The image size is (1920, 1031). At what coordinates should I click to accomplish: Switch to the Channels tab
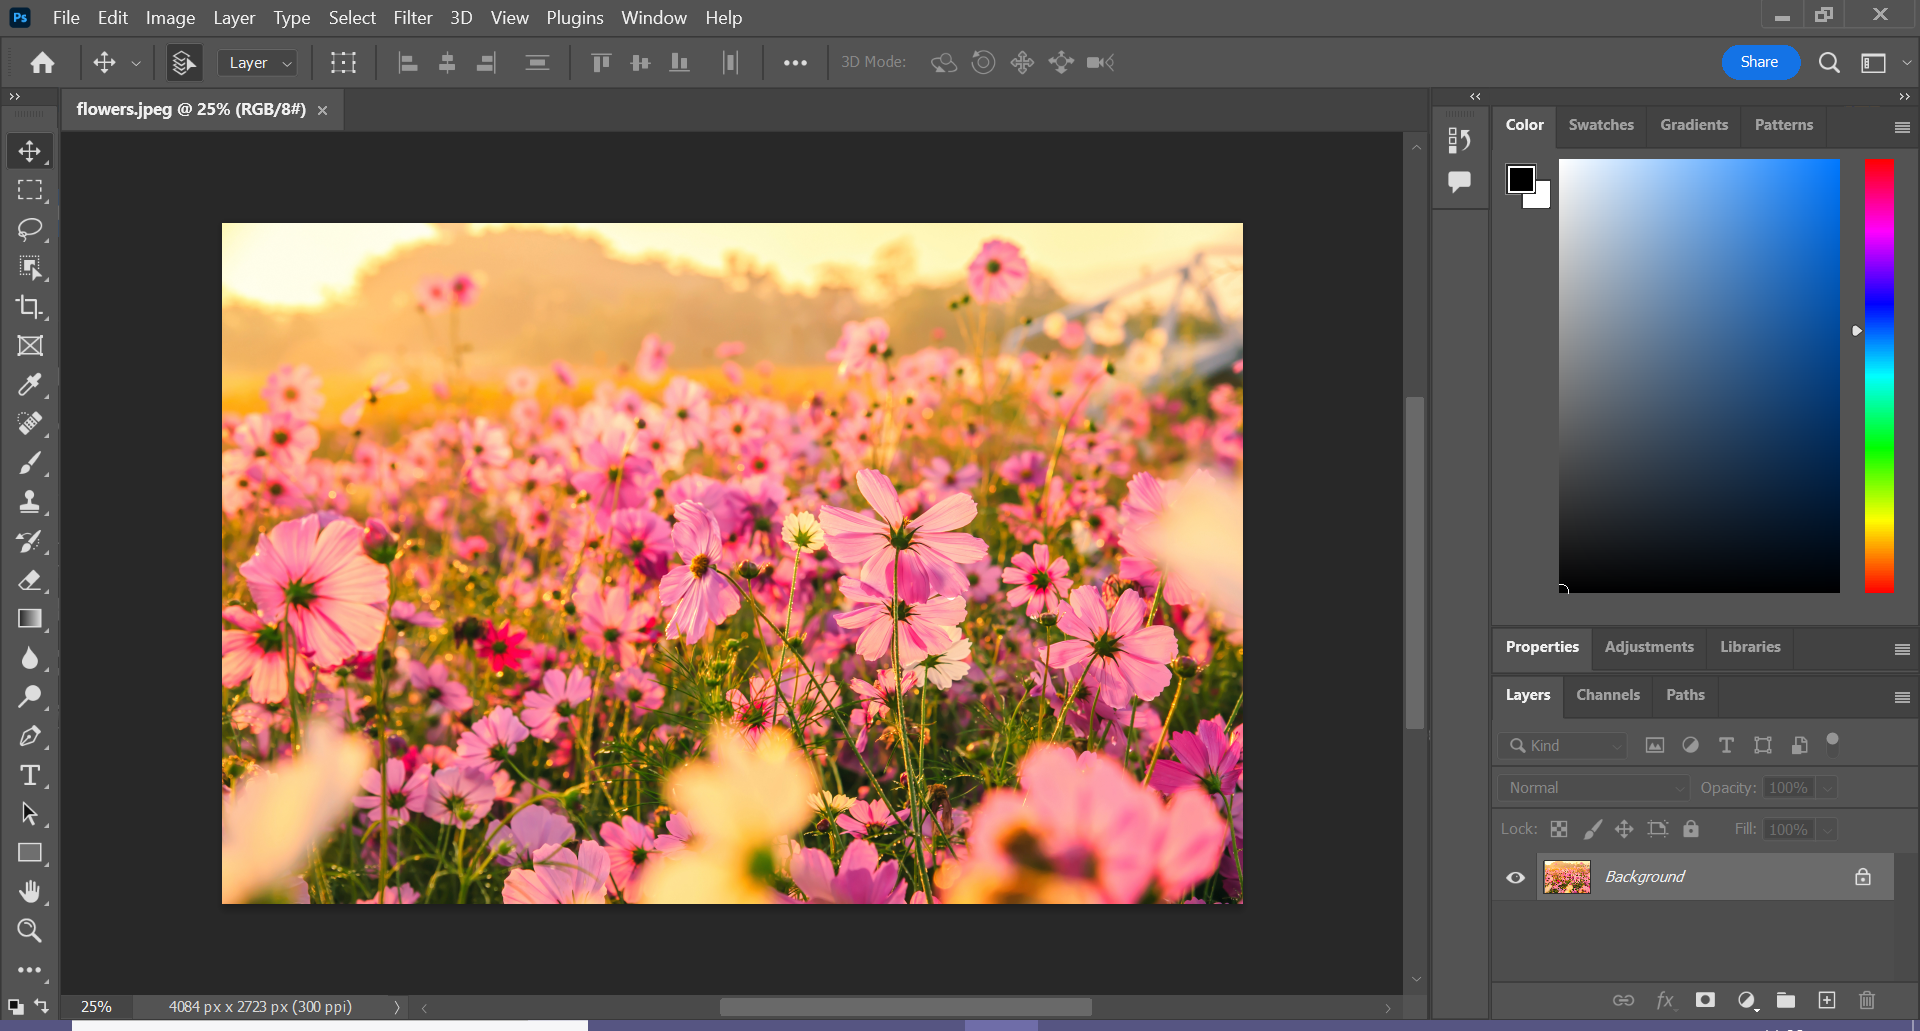(x=1608, y=695)
